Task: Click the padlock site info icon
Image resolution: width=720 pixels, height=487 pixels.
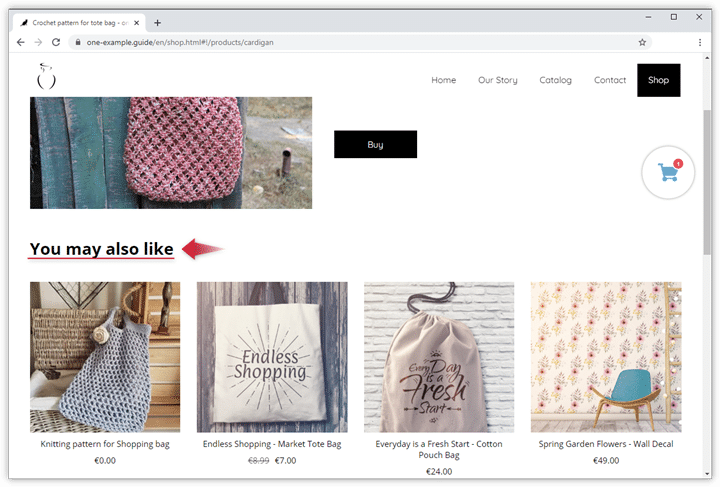Action: 77,42
